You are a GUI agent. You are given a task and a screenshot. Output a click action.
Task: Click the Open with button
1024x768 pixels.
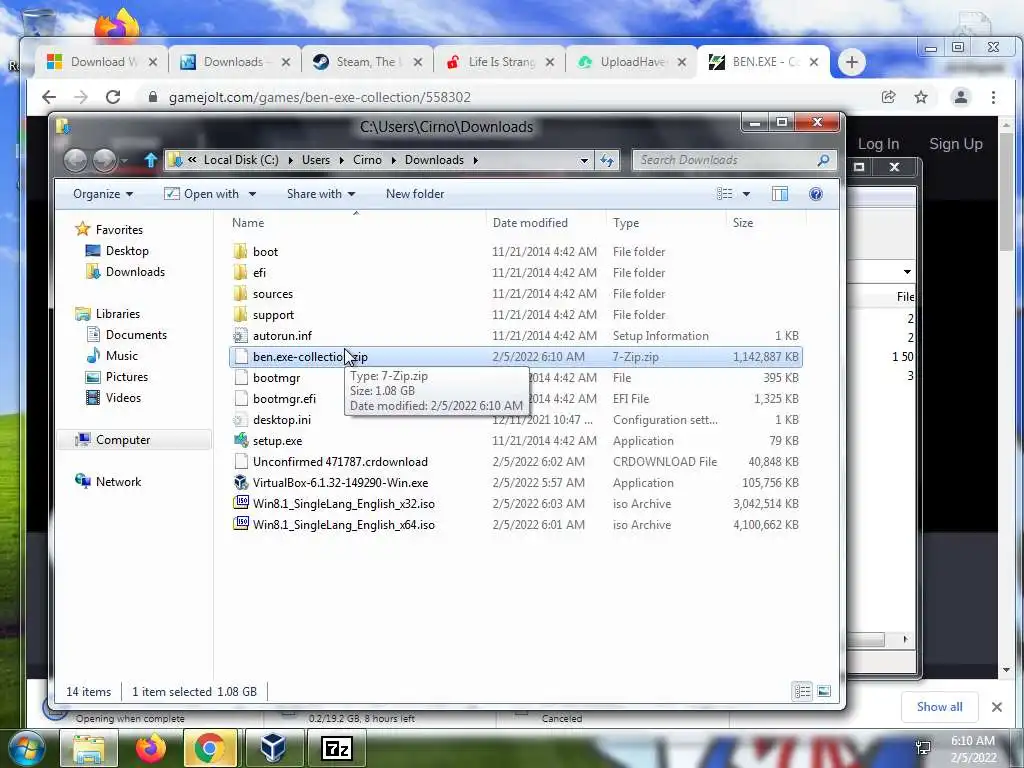[x=202, y=194]
